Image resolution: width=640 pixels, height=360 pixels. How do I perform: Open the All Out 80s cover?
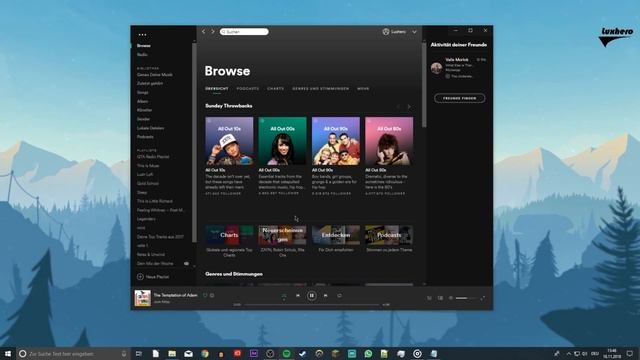pos(389,141)
